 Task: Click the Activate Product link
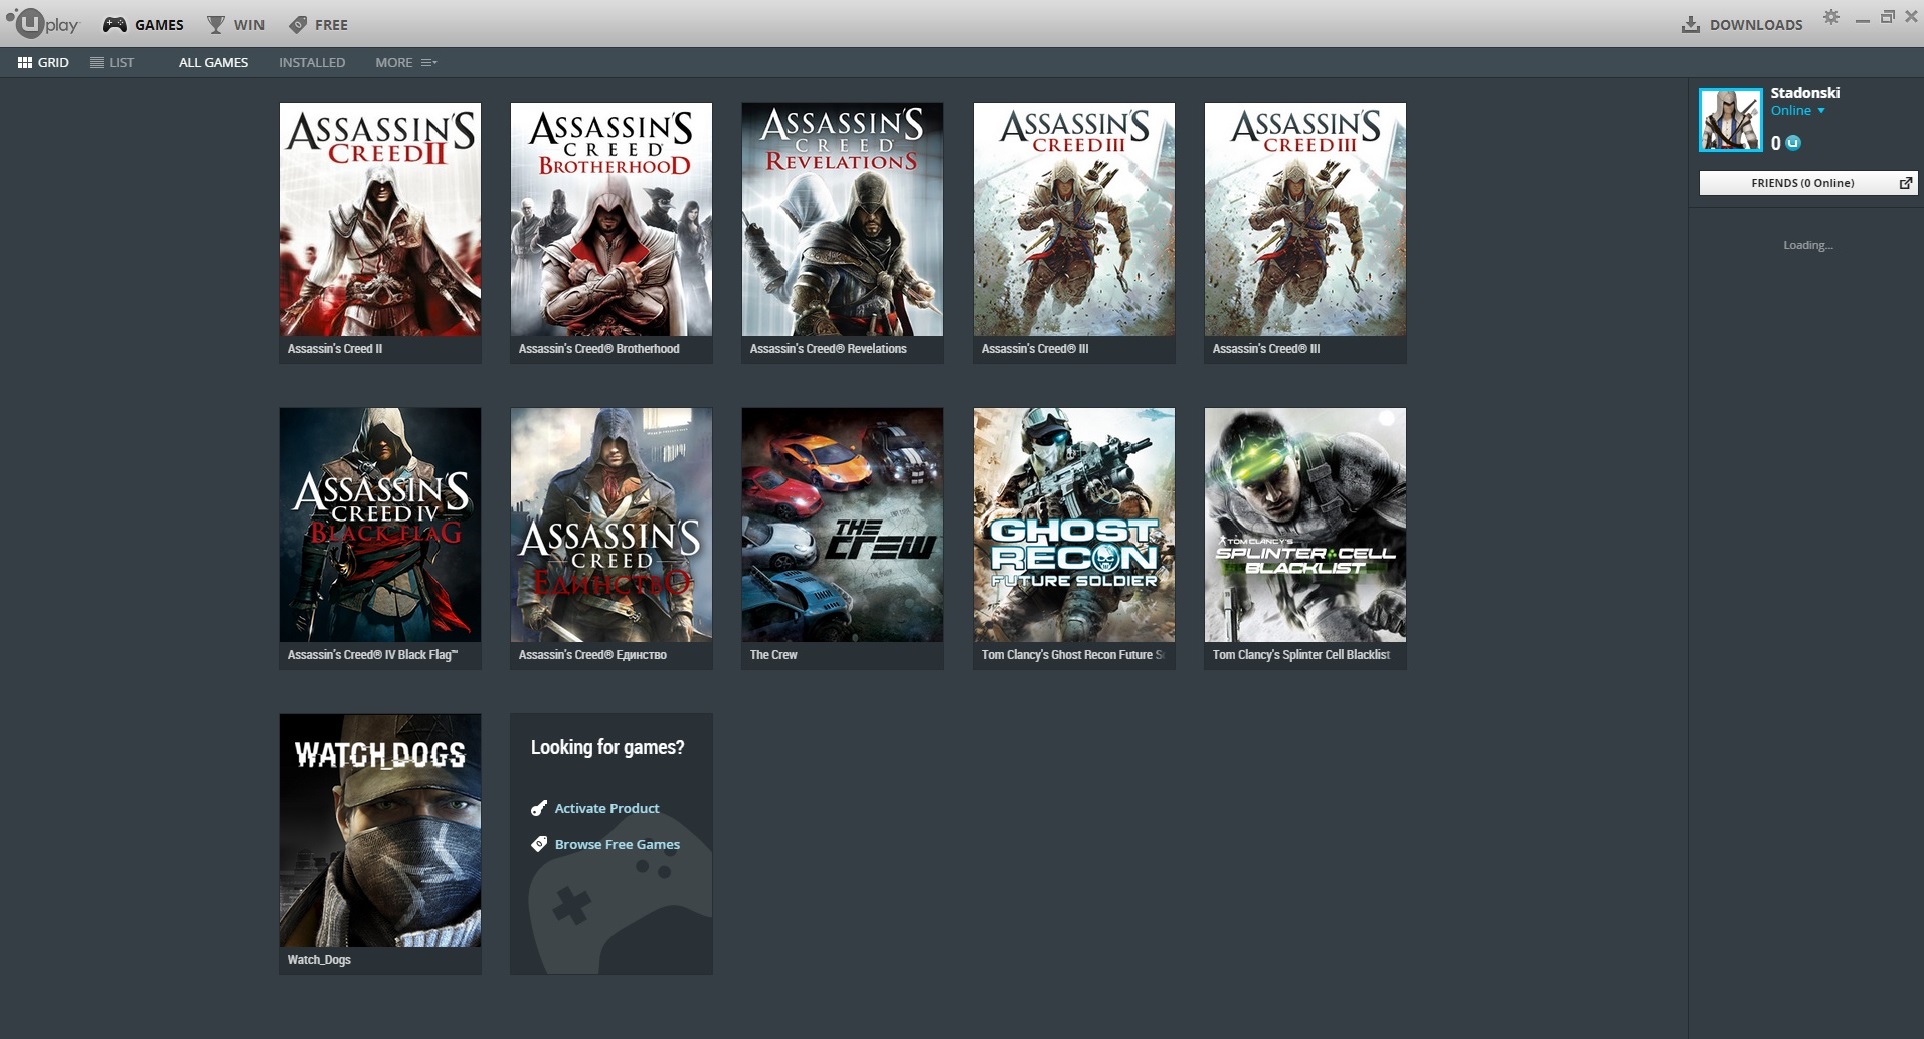point(607,808)
